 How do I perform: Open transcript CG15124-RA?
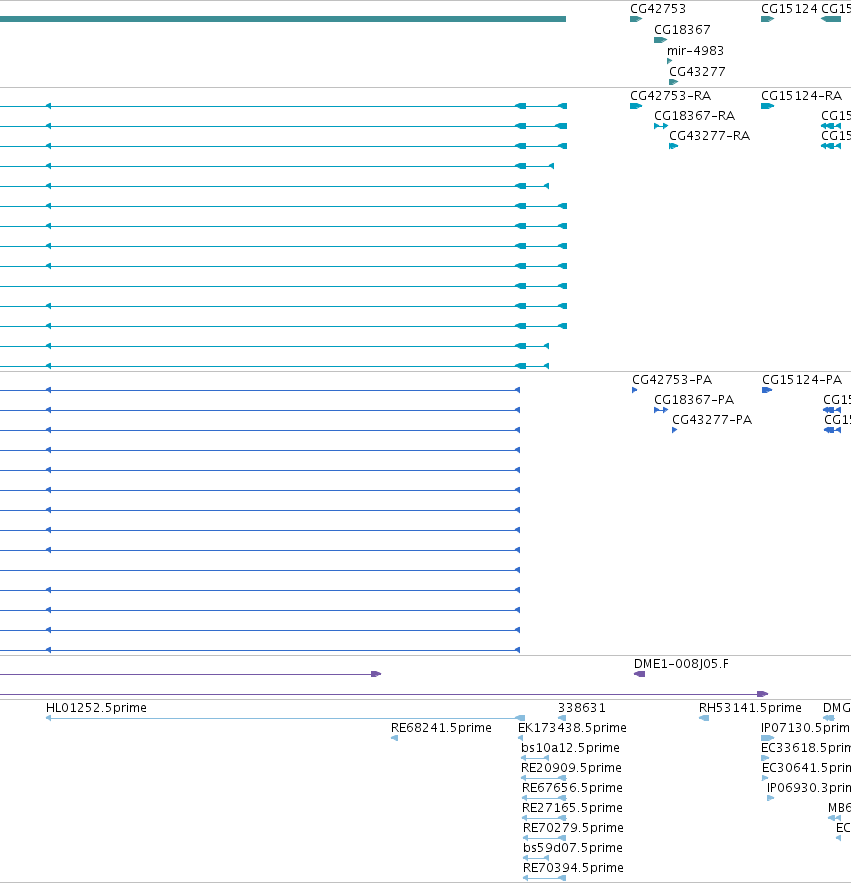pos(801,95)
